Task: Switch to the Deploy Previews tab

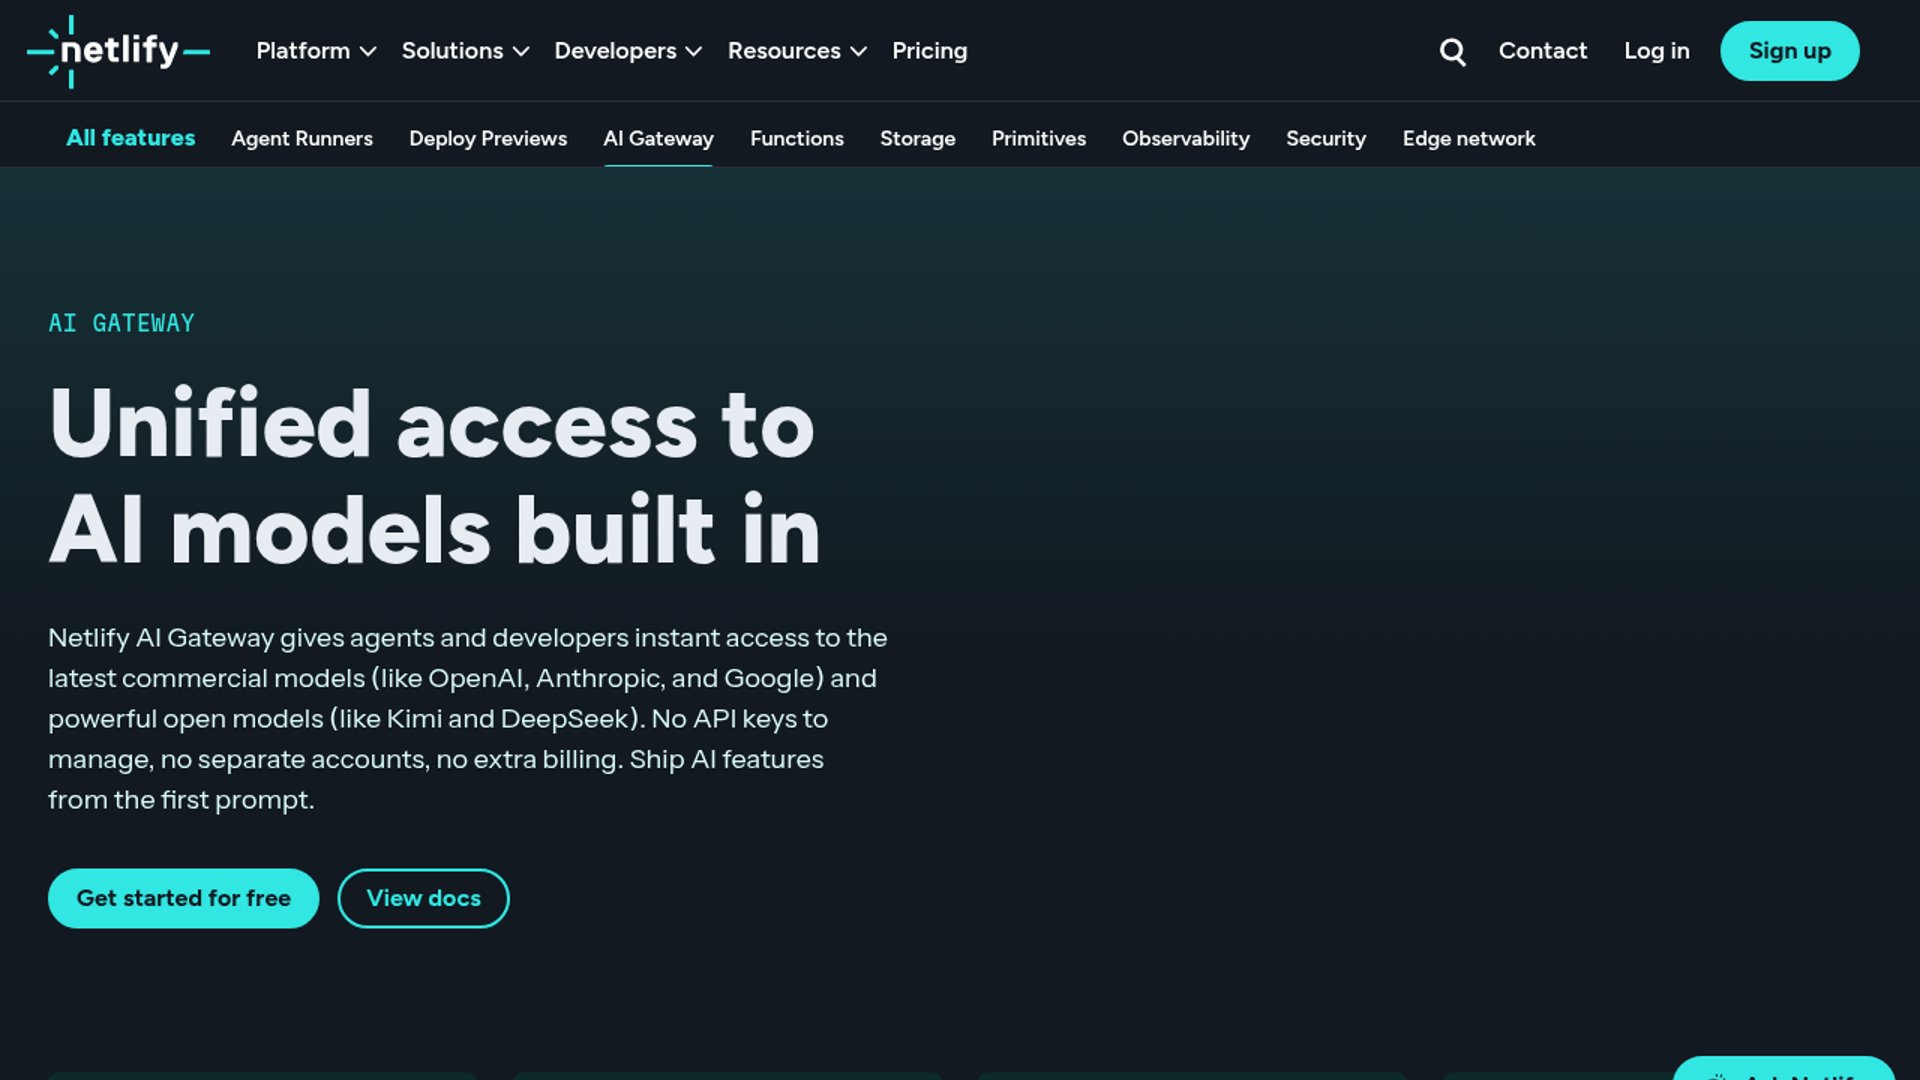Action: [x=488, y=139]
